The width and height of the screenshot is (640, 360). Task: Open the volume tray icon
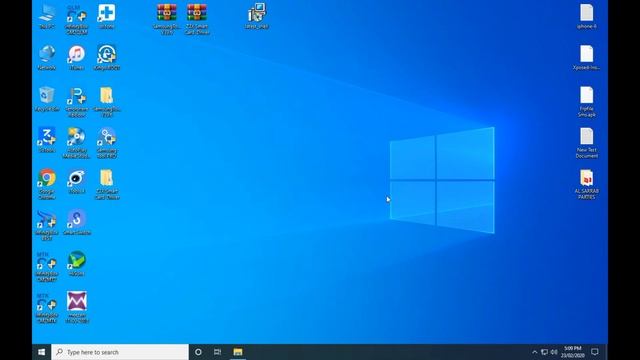pyautogui.click(x=554, y=352)
